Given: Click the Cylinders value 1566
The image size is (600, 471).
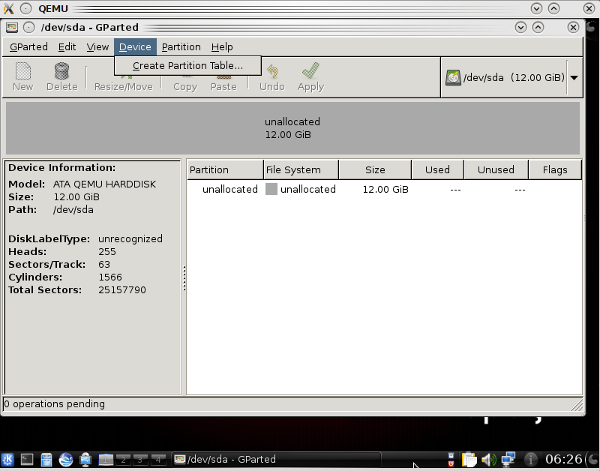Looking at the screenshot, I should tap(110, 277).
